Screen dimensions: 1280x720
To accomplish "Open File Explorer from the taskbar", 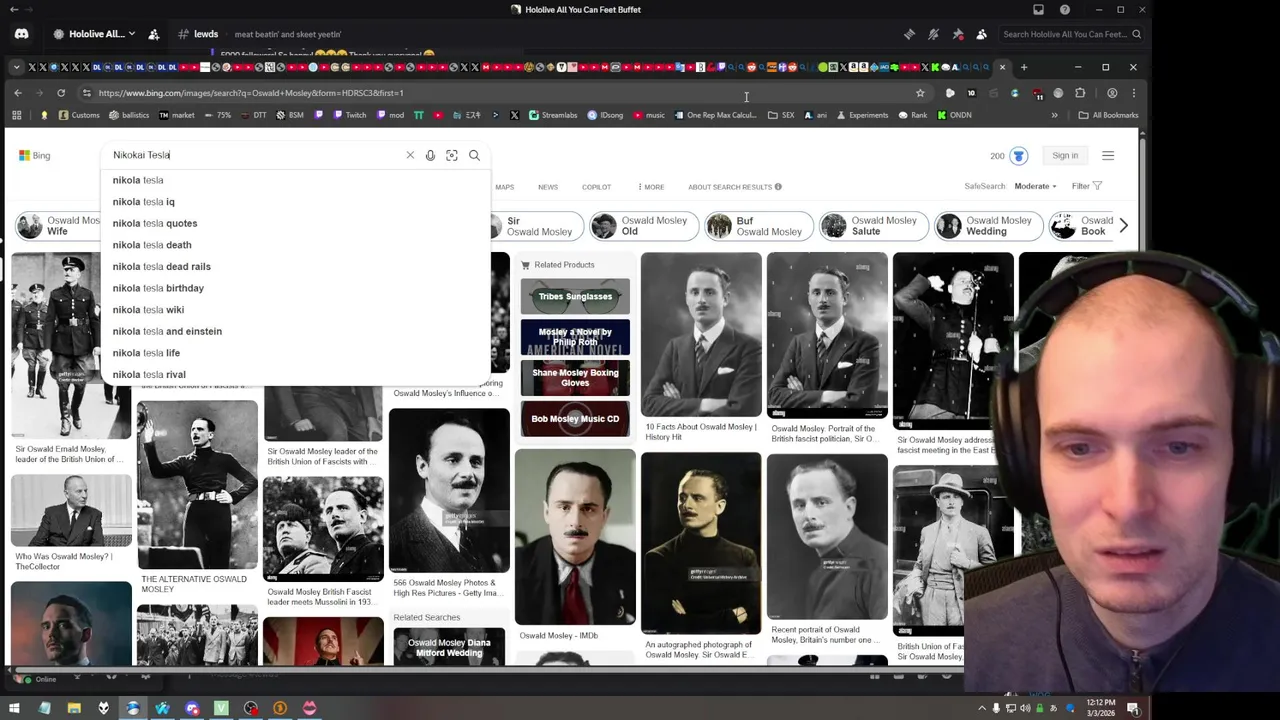I will (x=74, y=708).
